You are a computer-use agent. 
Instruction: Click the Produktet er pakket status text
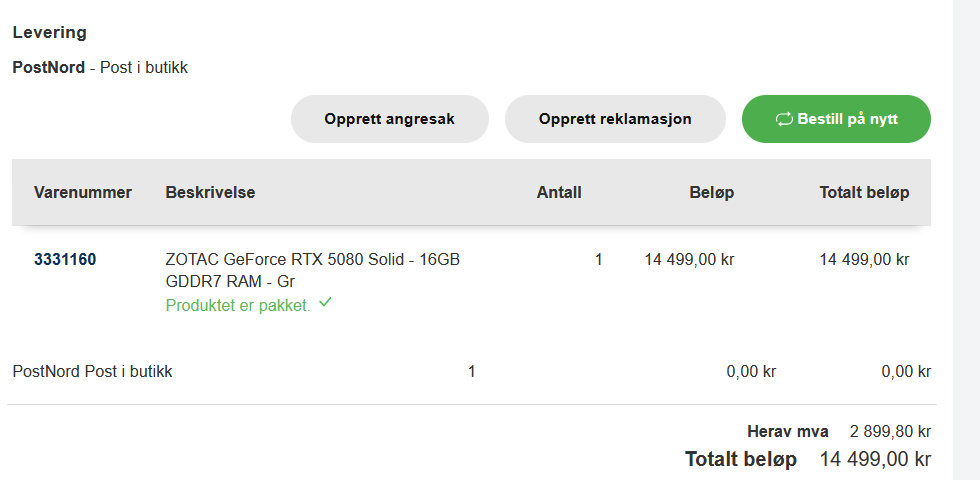pos(238,306)
